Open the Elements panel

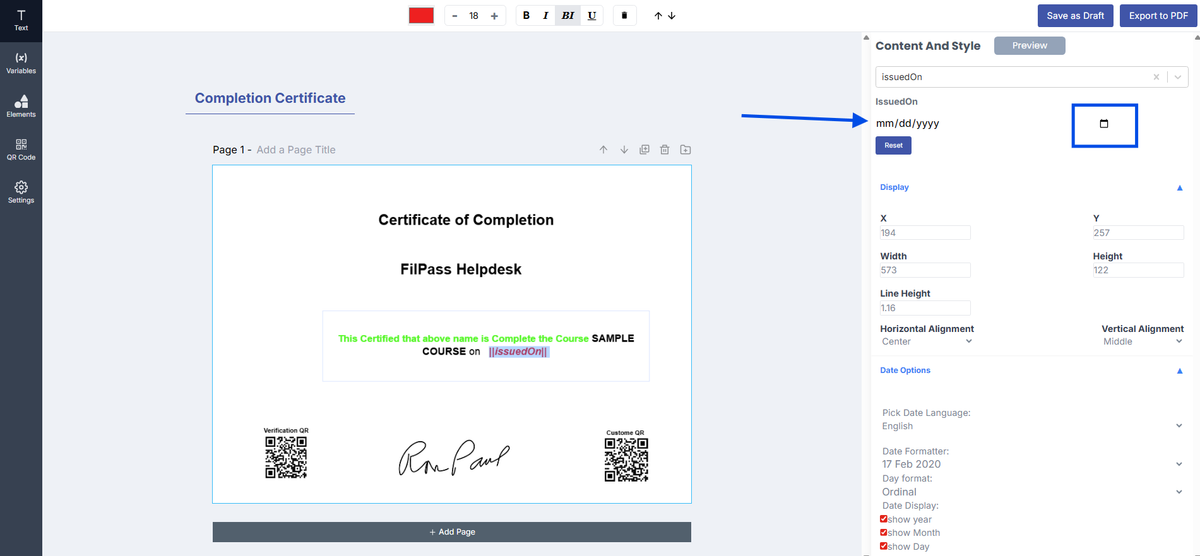[x=21, y=106]
